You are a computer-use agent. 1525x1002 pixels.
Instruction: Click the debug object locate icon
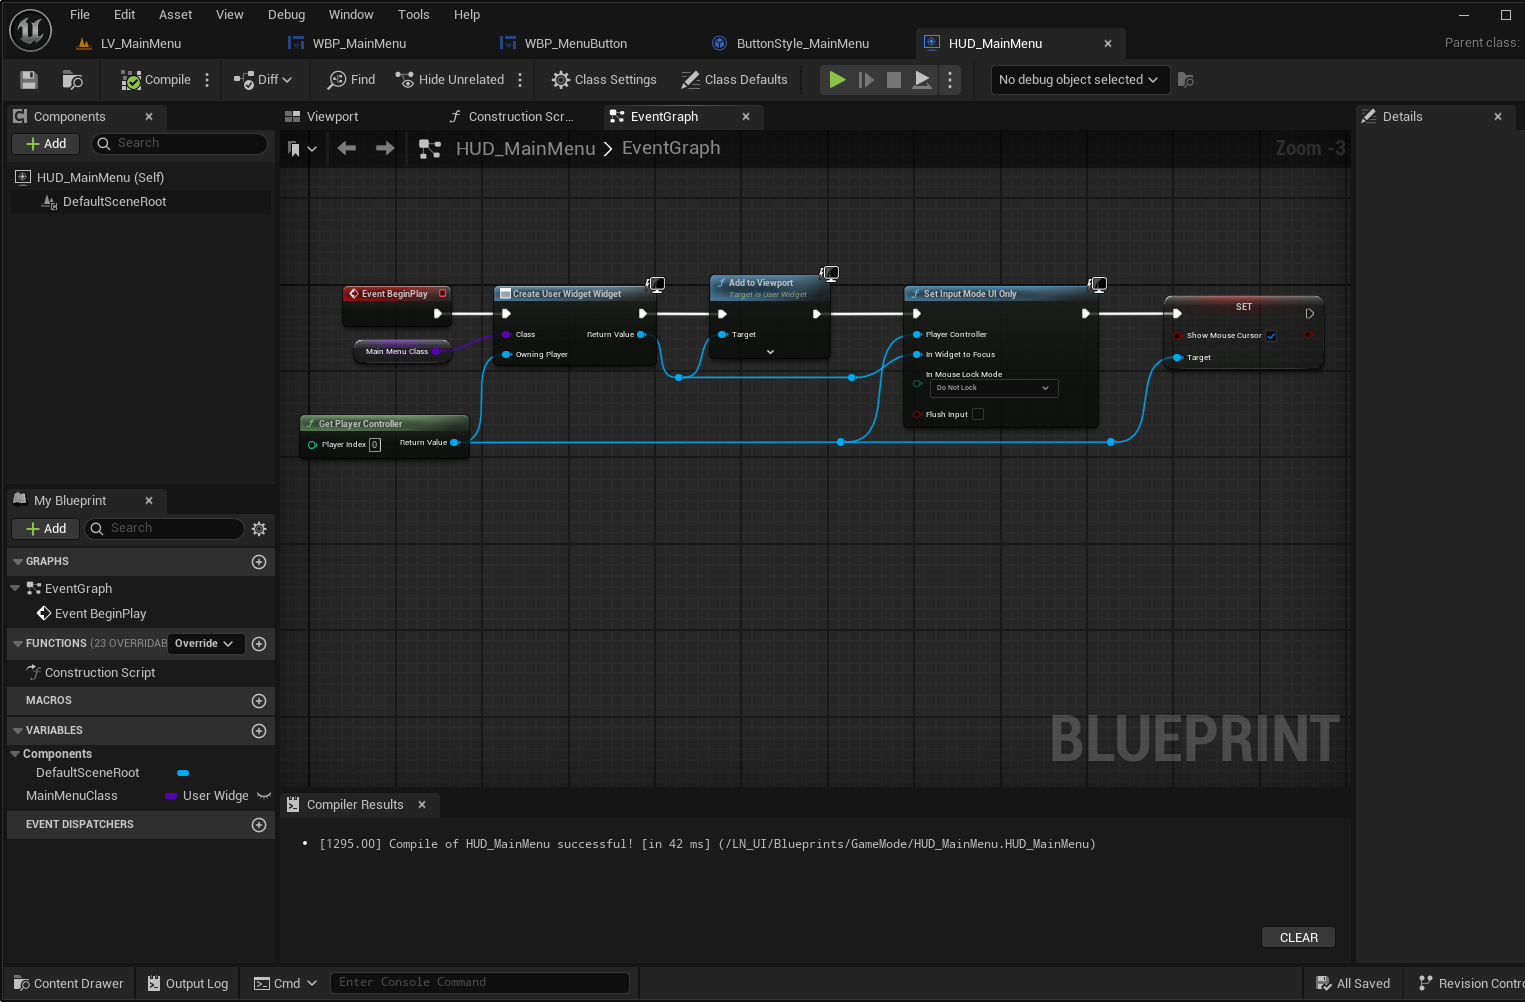(1186, 80)
